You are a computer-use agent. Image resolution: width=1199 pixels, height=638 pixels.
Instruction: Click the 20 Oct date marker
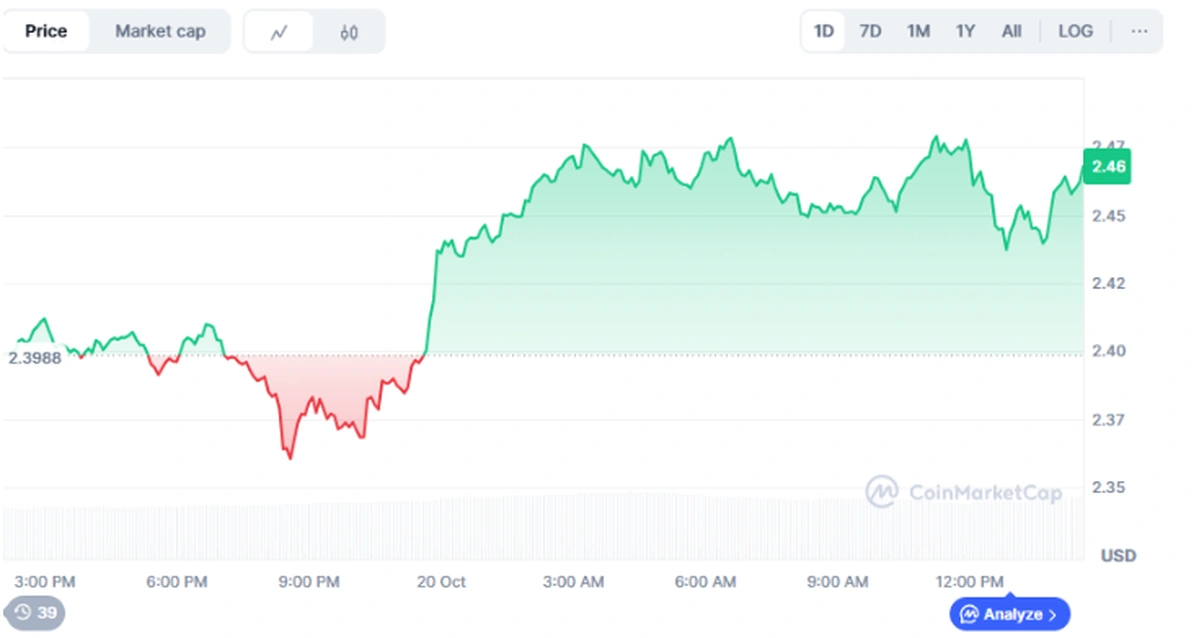[441, 581]
